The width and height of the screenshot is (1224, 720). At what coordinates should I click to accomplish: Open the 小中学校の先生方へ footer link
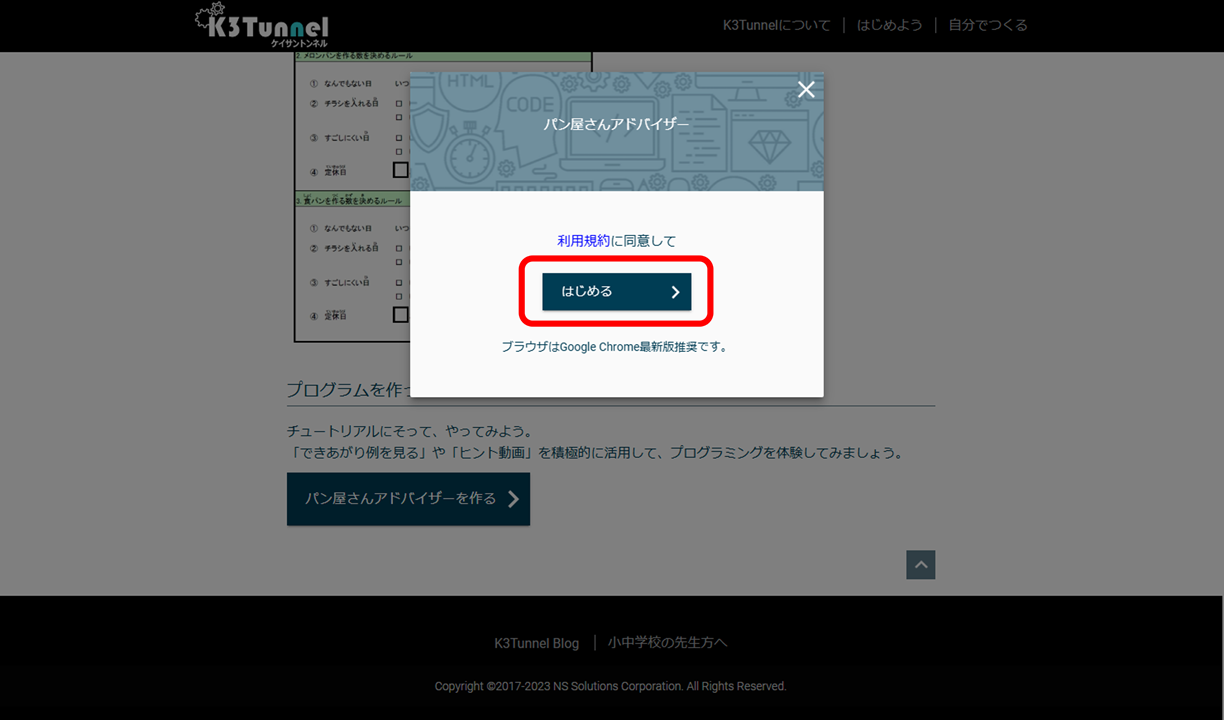667,643
